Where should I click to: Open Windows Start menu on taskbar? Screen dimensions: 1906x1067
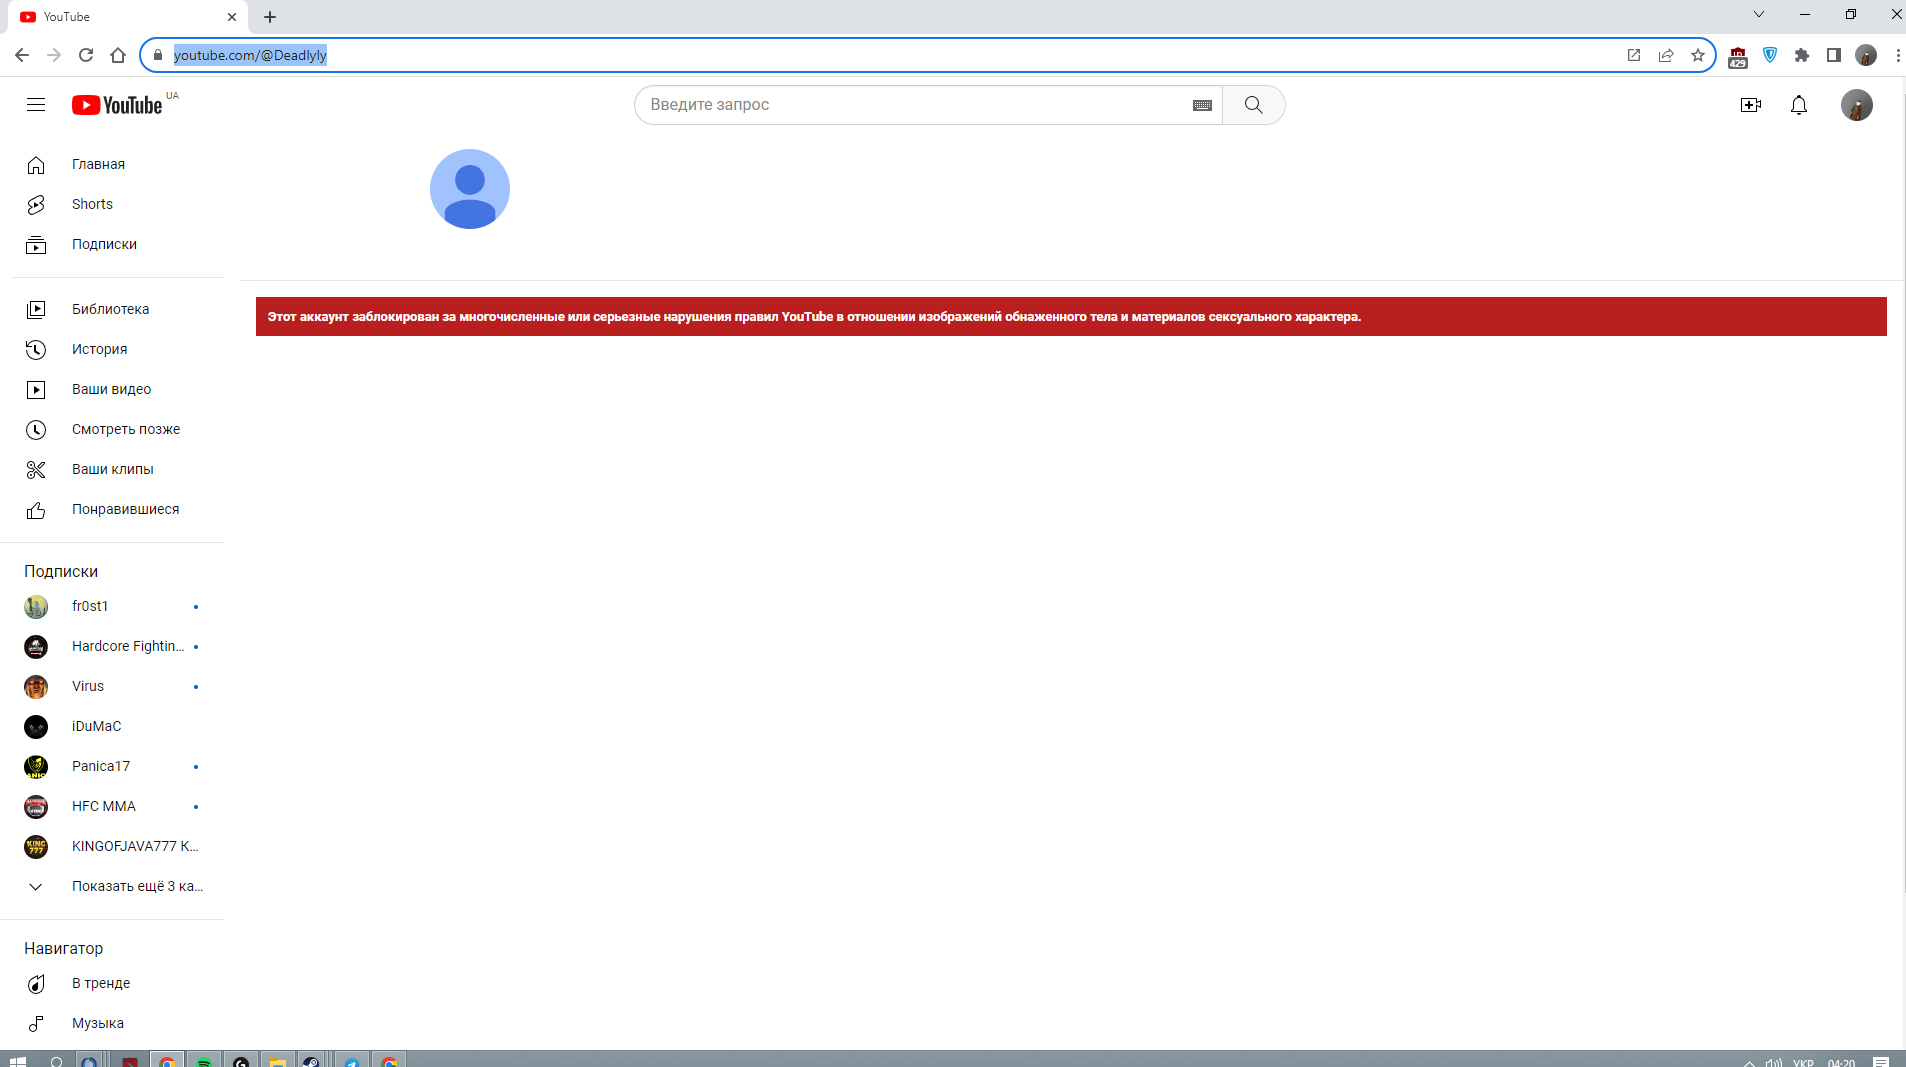pyautogui.click(x=17, y=1061)
